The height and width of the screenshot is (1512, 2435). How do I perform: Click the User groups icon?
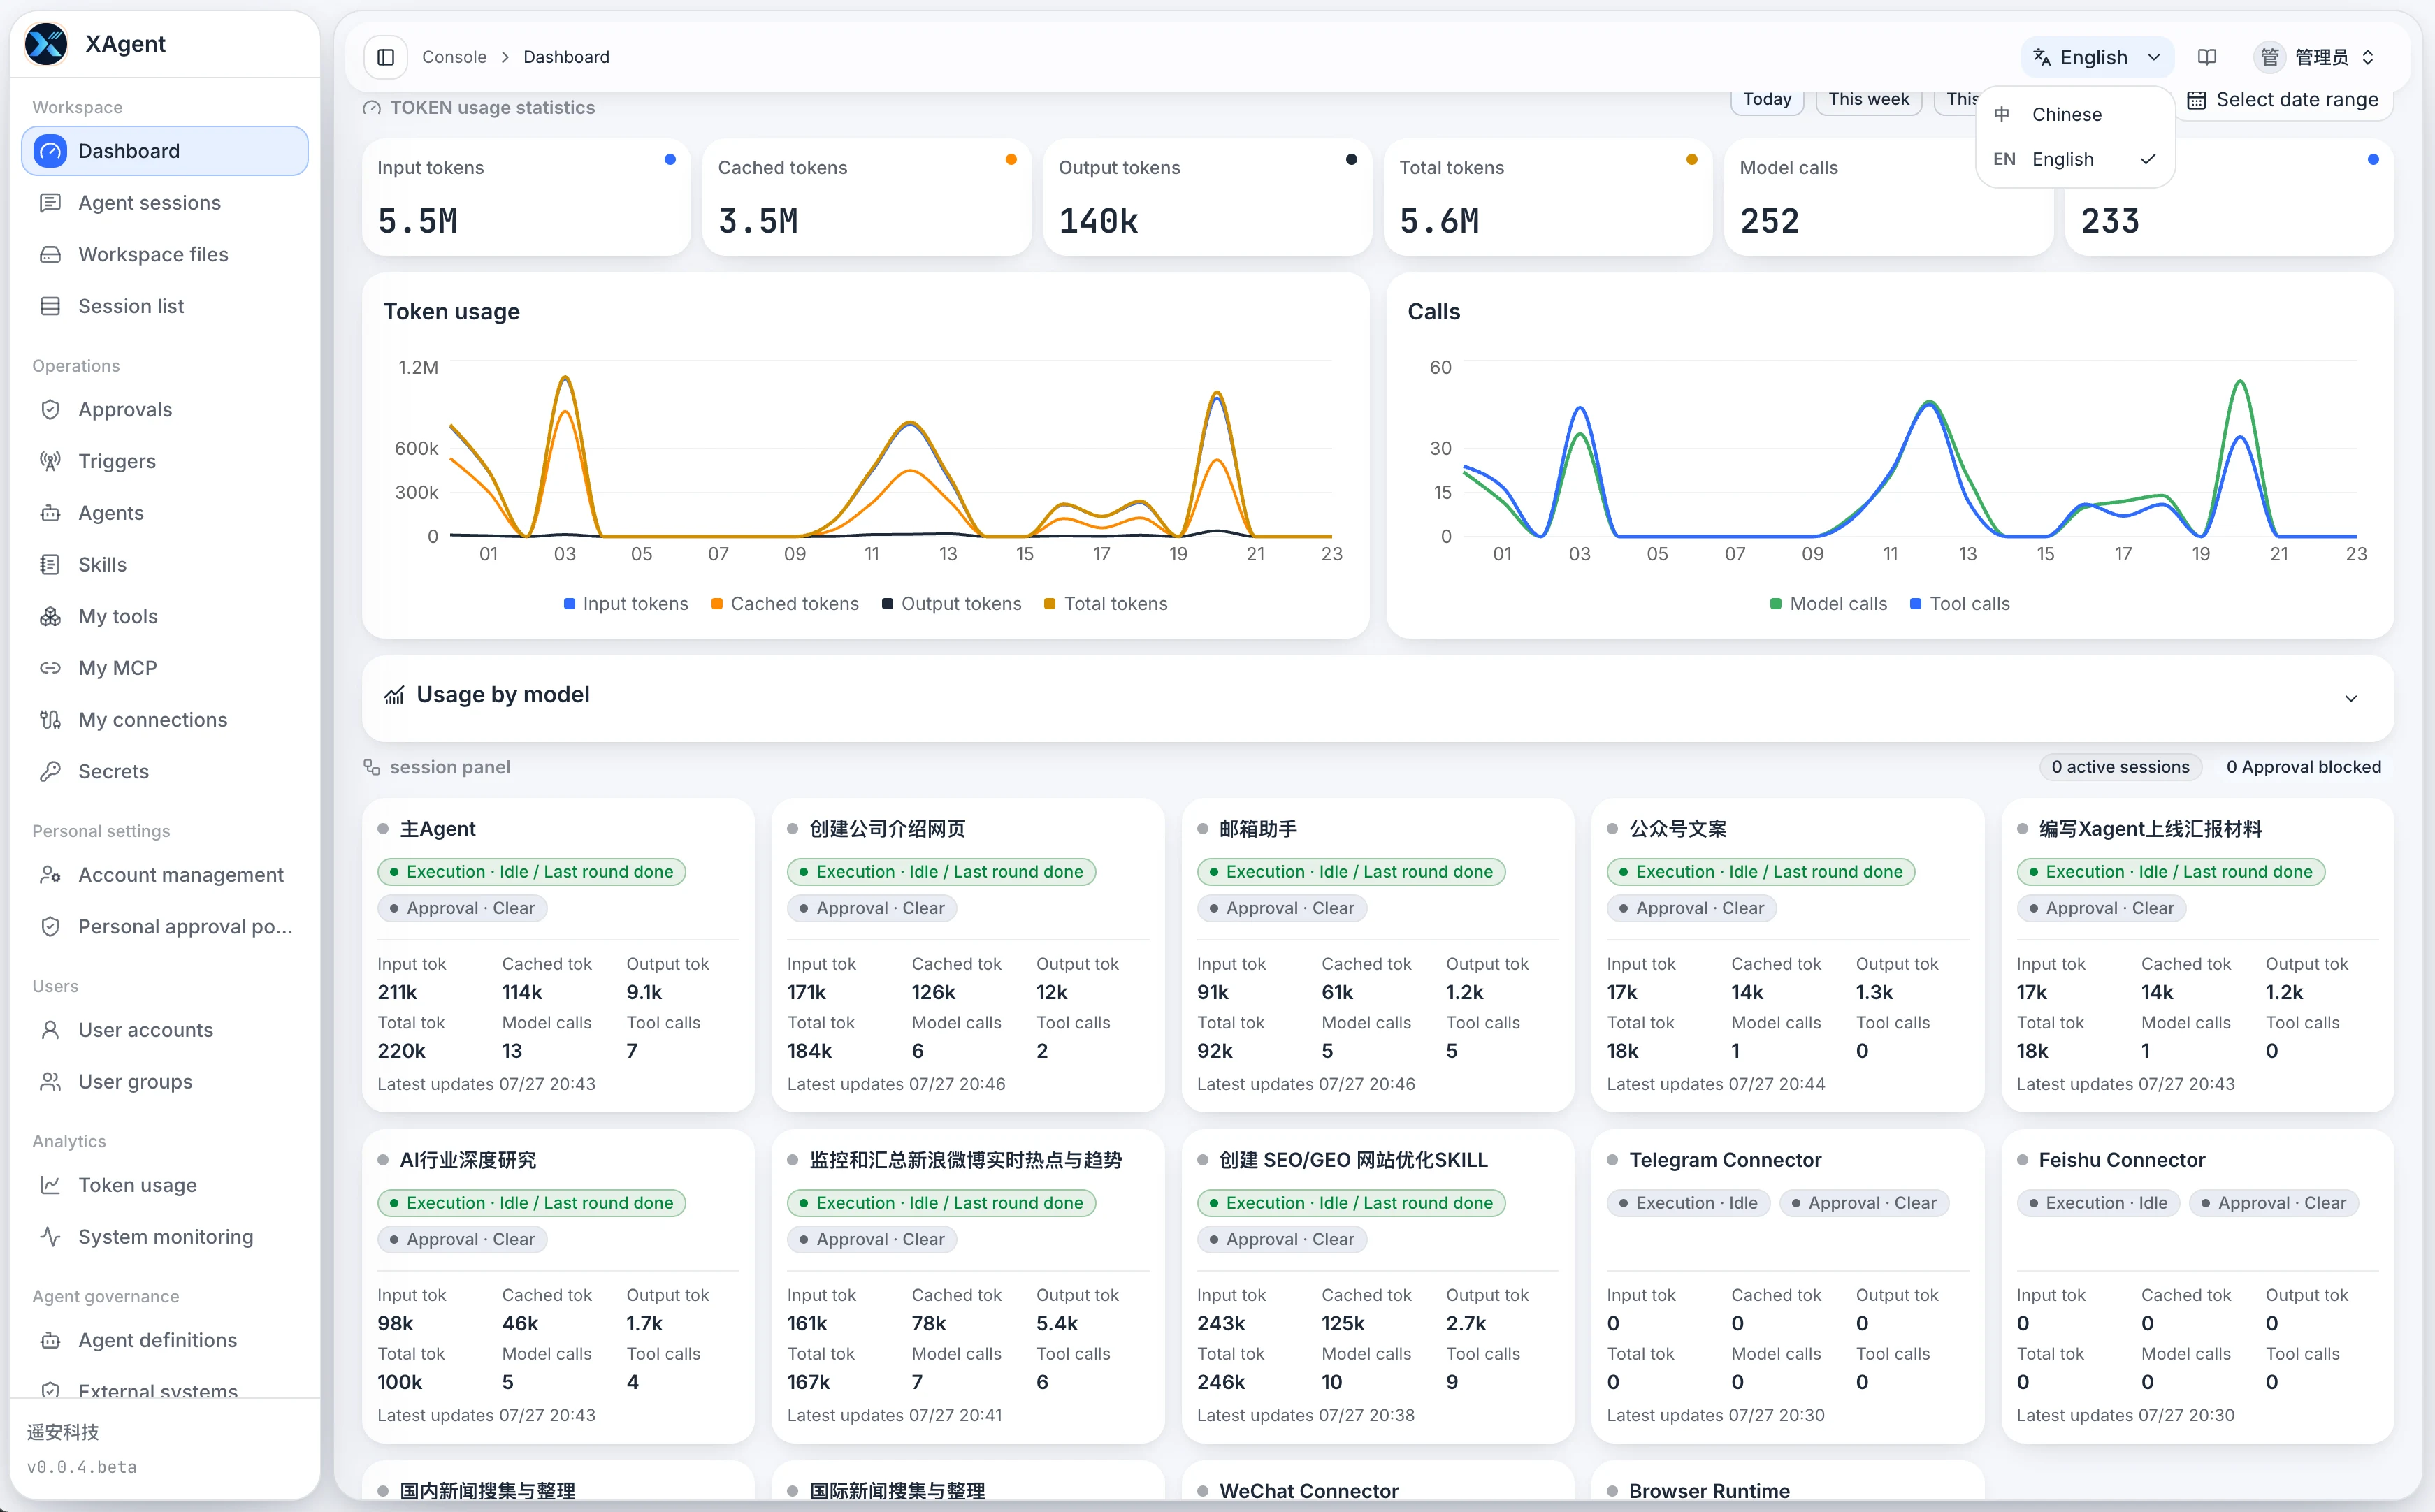coord(50,1082)
